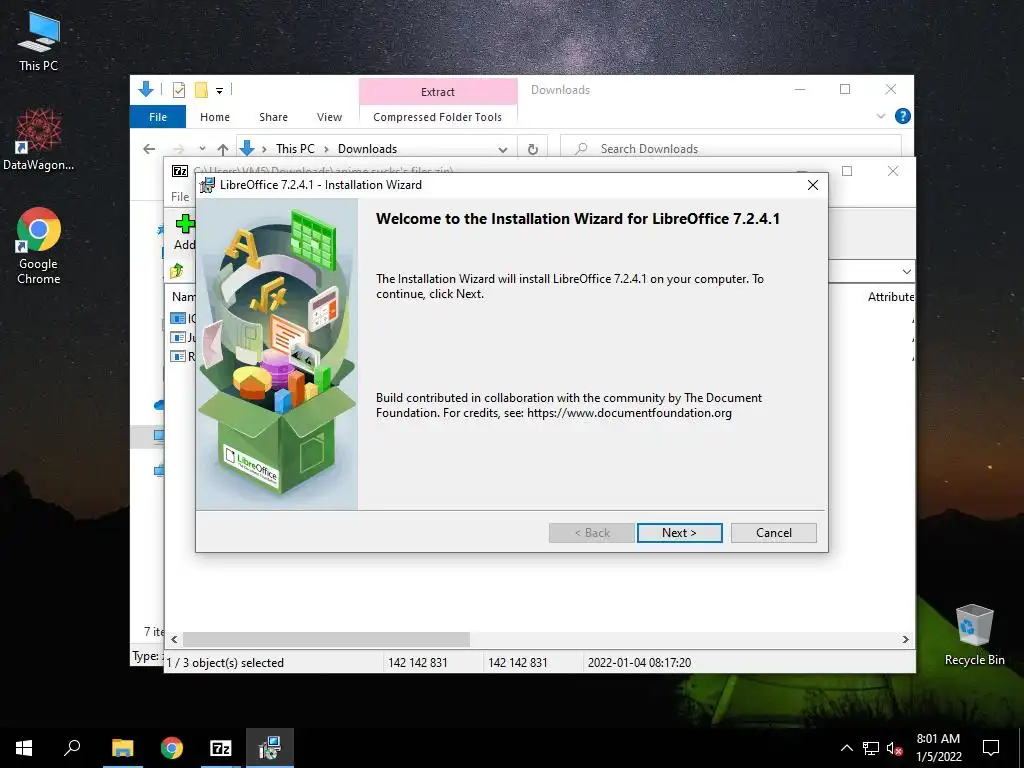Click the taskbar search icon
The width and height of the screenshot is (1024, 768).
[x=72, y=748]
